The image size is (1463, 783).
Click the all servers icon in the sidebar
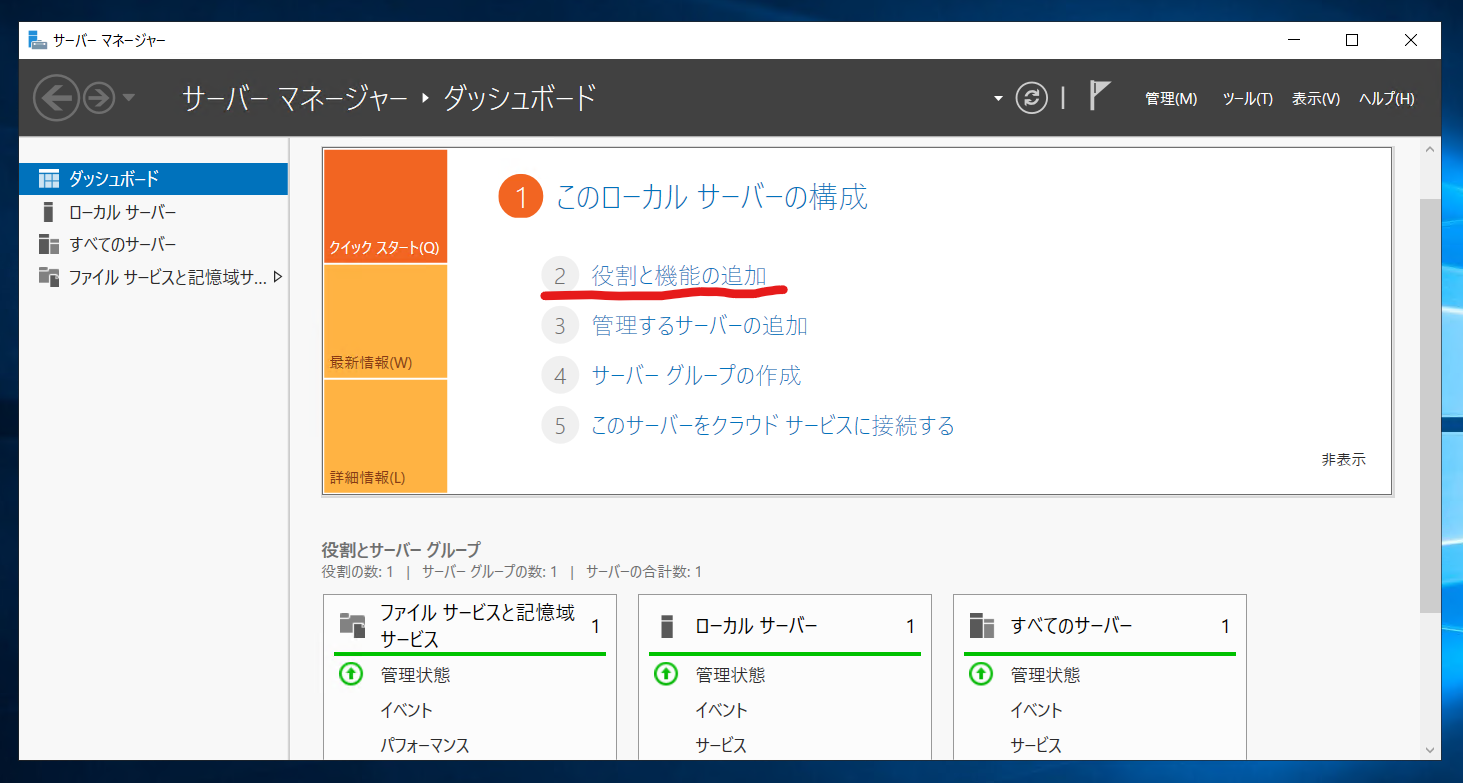point(49,244)
